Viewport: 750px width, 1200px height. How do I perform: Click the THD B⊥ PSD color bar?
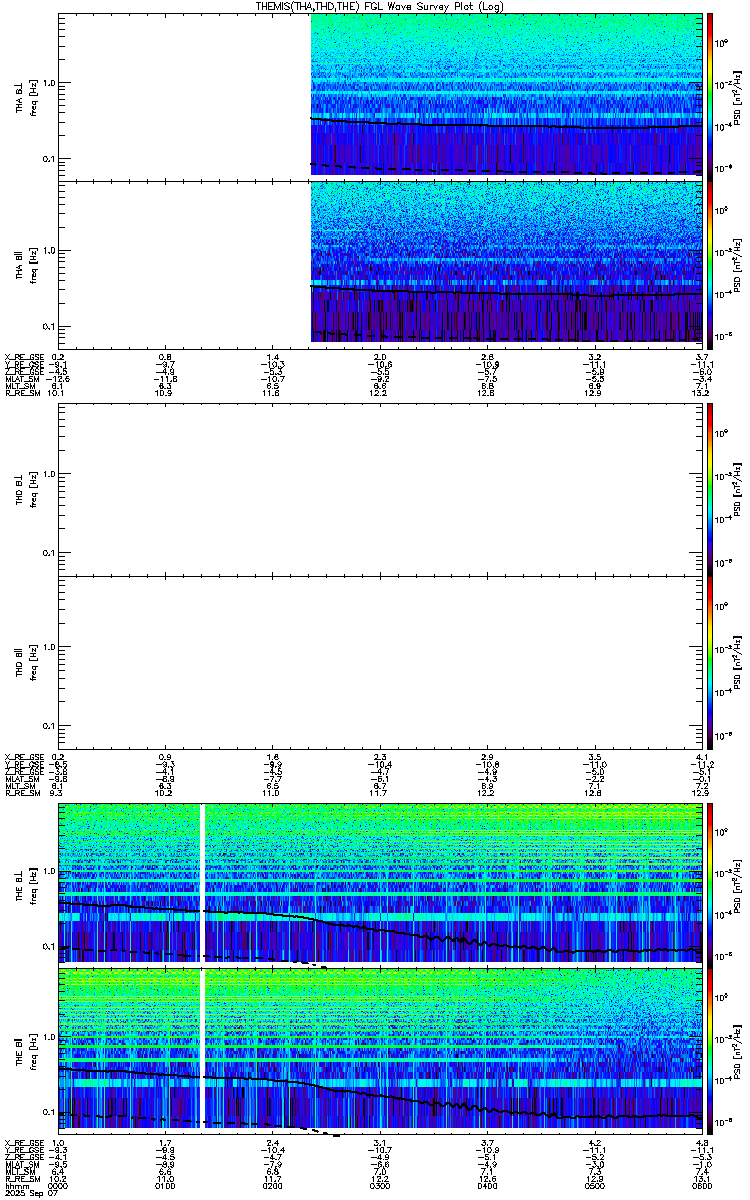(x=710, y=488)
